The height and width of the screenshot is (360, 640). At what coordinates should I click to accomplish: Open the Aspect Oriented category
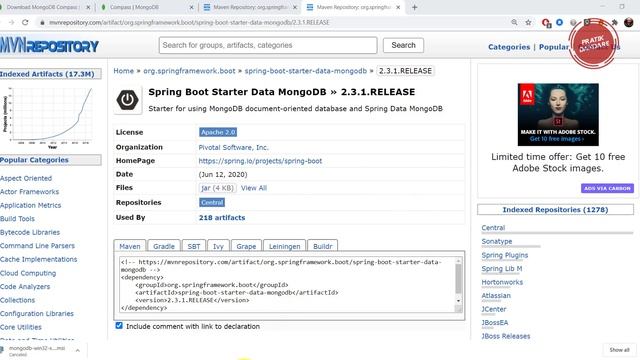[26, 178]
